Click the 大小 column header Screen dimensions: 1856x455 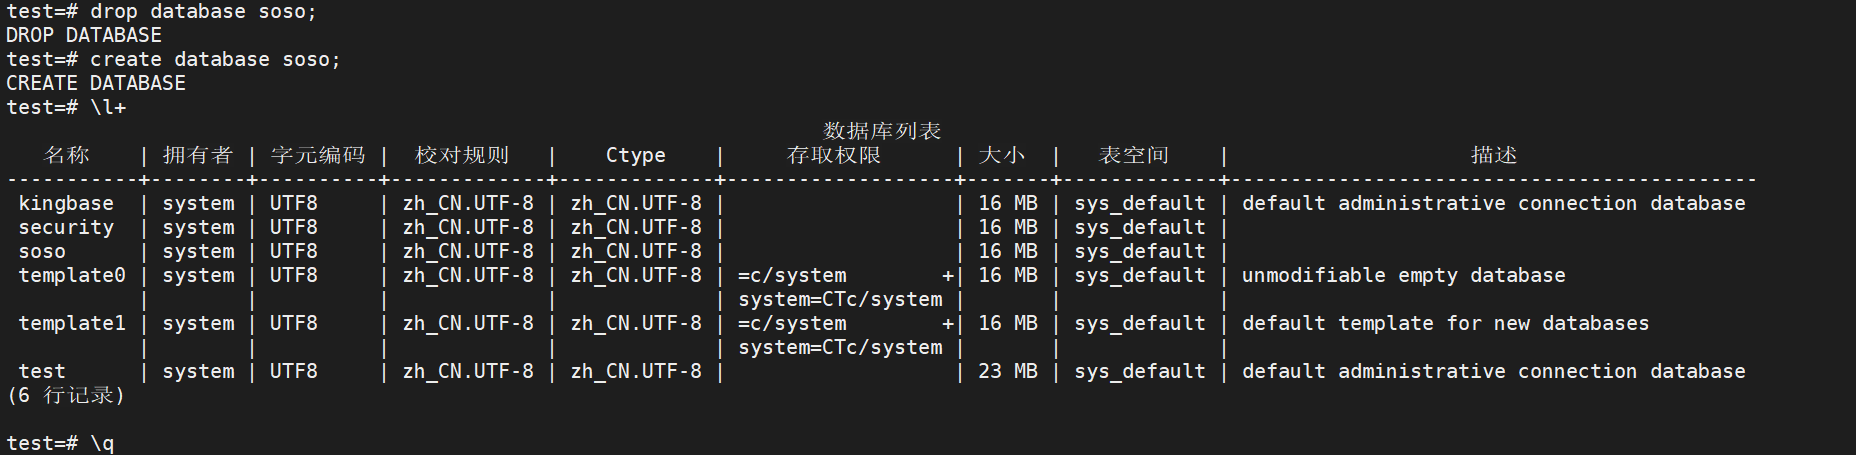click(x=1002, y=155)
